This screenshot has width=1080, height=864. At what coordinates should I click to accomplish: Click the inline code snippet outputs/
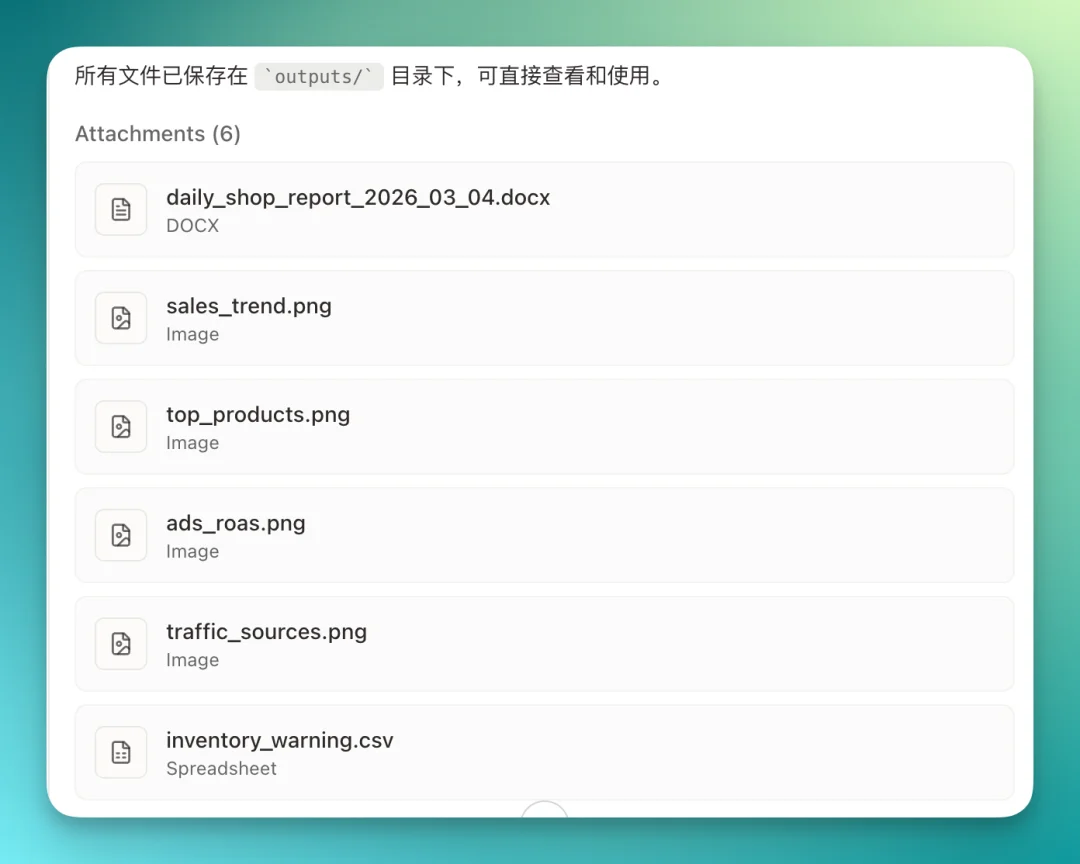pos(319,76)
